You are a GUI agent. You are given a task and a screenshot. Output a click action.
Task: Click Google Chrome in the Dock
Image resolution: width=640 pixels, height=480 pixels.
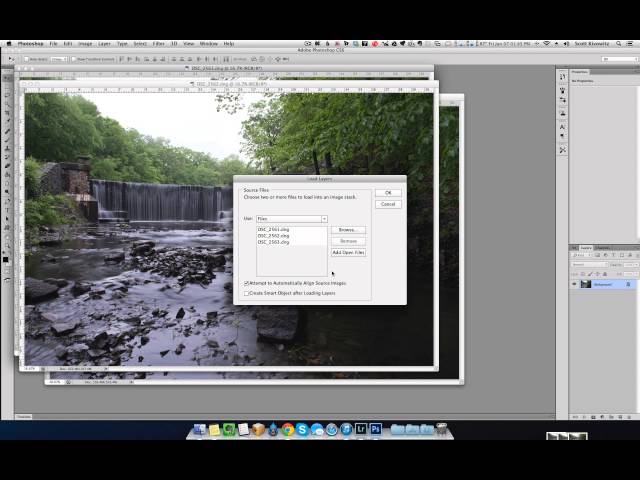[x=288, y=429]
